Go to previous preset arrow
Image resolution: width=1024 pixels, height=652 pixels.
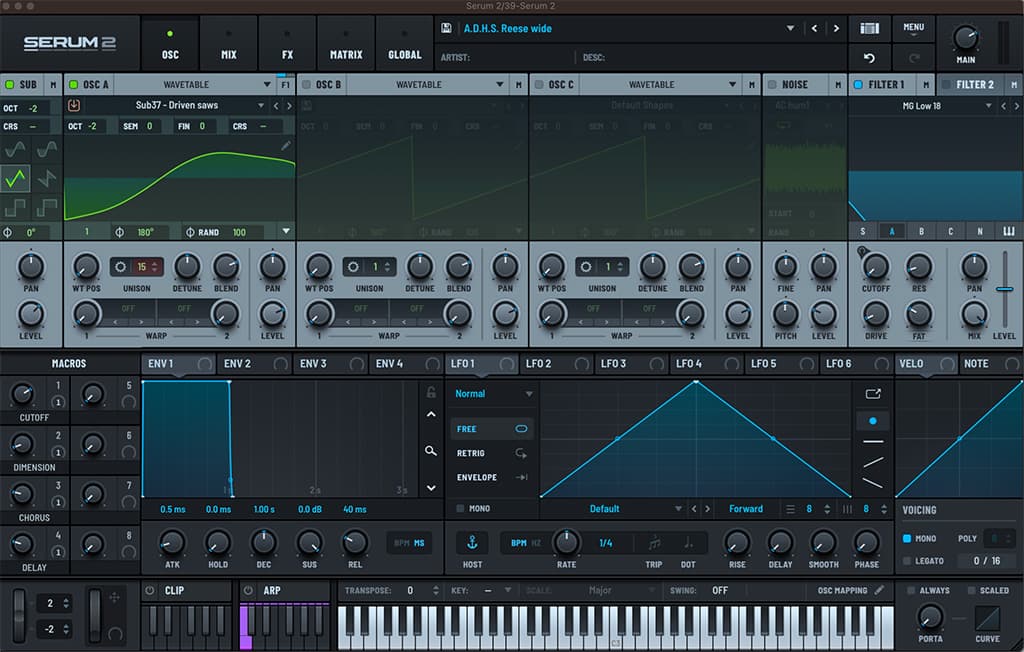coord(814,28)
